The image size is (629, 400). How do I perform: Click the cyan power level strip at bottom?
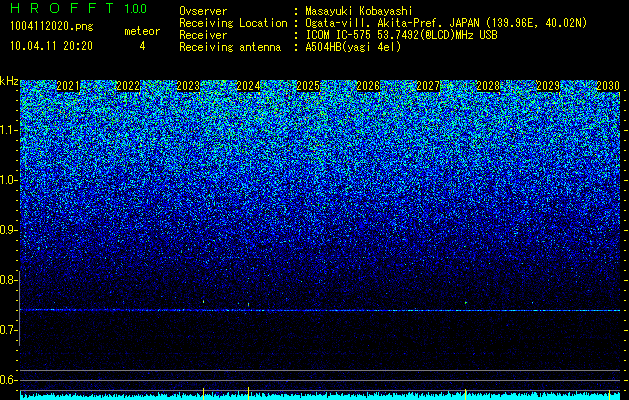320,396
